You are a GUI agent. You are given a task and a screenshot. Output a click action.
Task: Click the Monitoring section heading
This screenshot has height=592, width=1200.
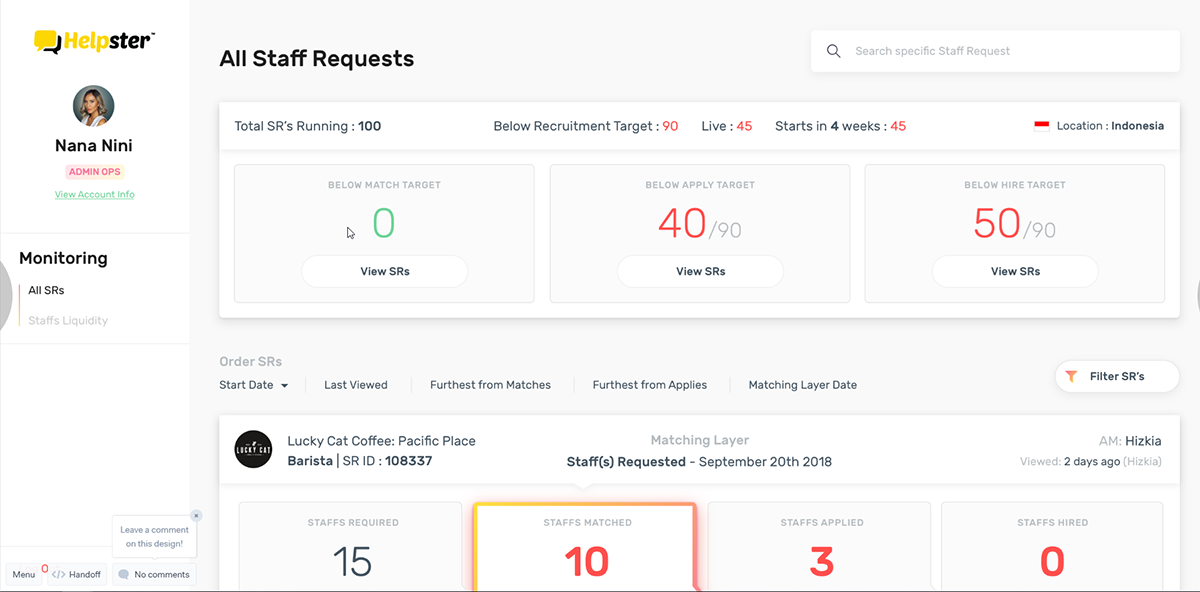(63, 258)
